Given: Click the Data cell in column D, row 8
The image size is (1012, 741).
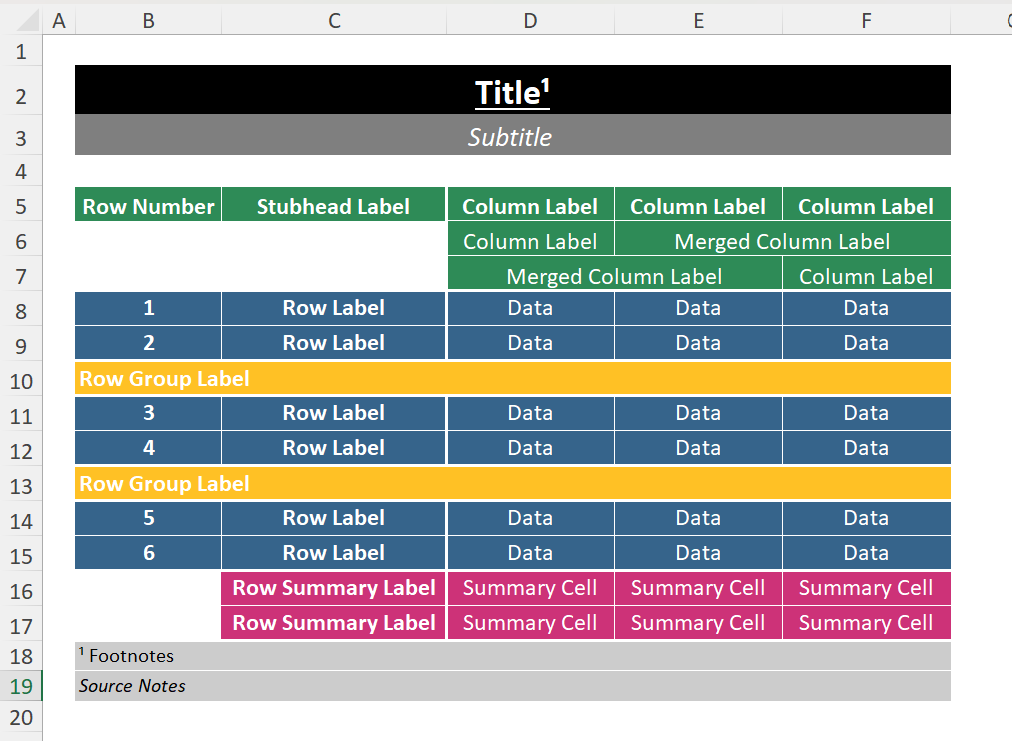Looking at the screenshot, I should pyautogui.click(x=530, y=308).
